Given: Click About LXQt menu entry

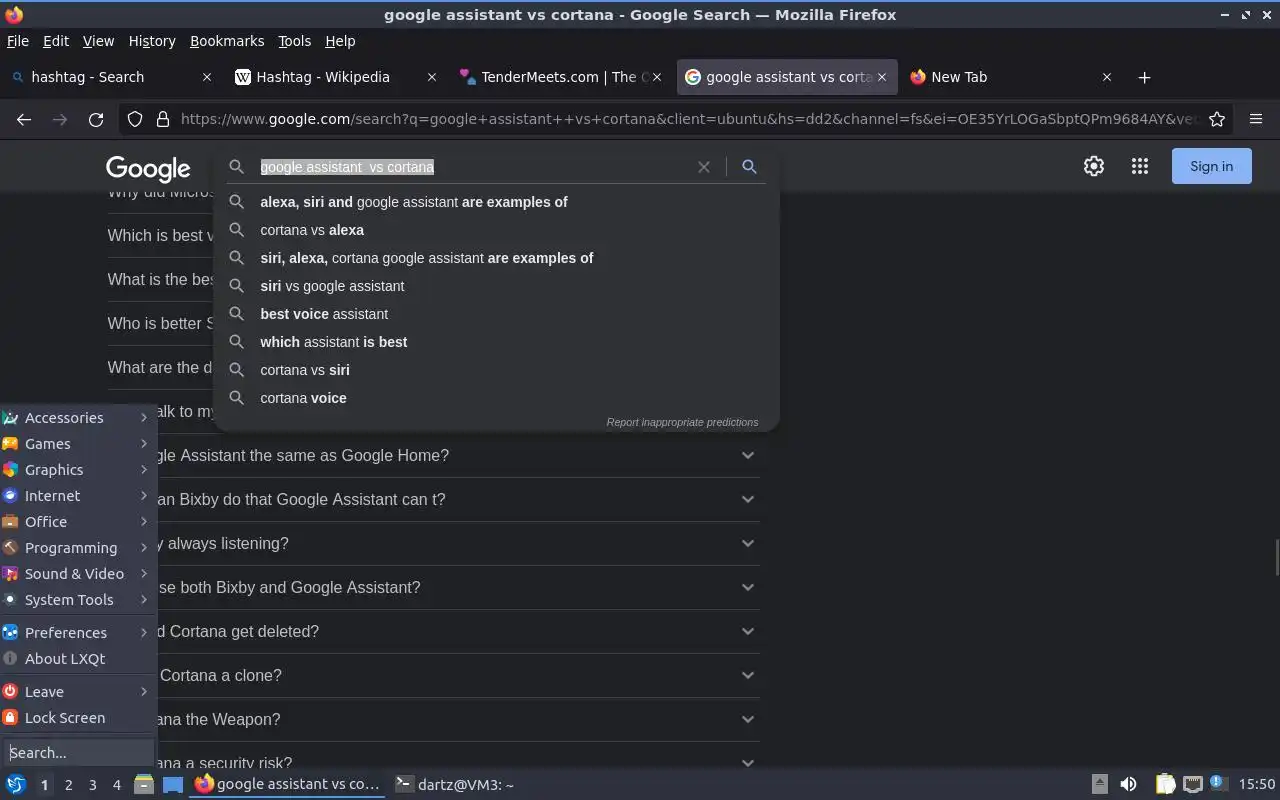Looking at the screenshot, I should (x=78, y=659).
